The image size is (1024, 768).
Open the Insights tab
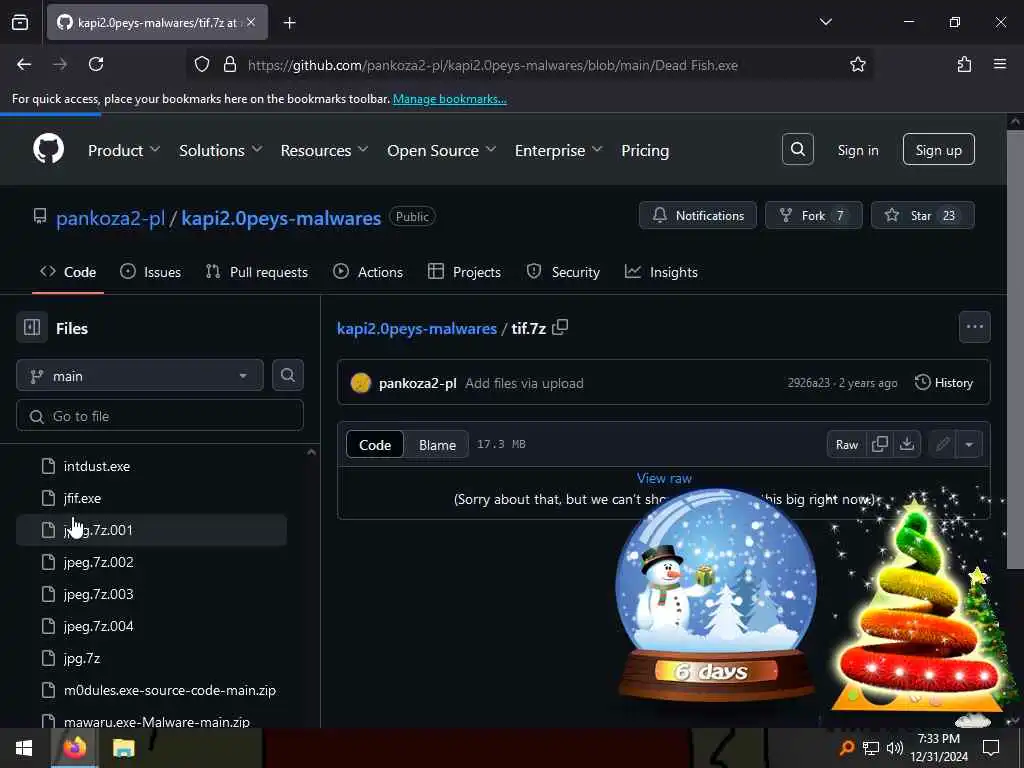(x=661, y=272)
